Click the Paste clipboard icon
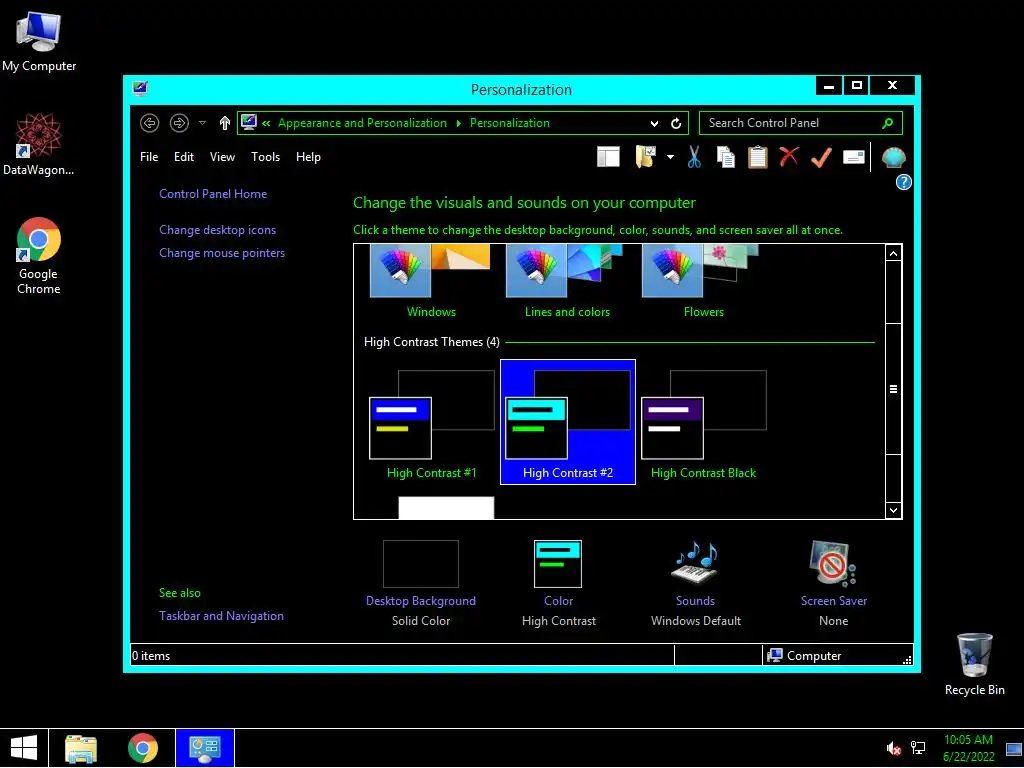1024x768 pixels. click(758, 157)
